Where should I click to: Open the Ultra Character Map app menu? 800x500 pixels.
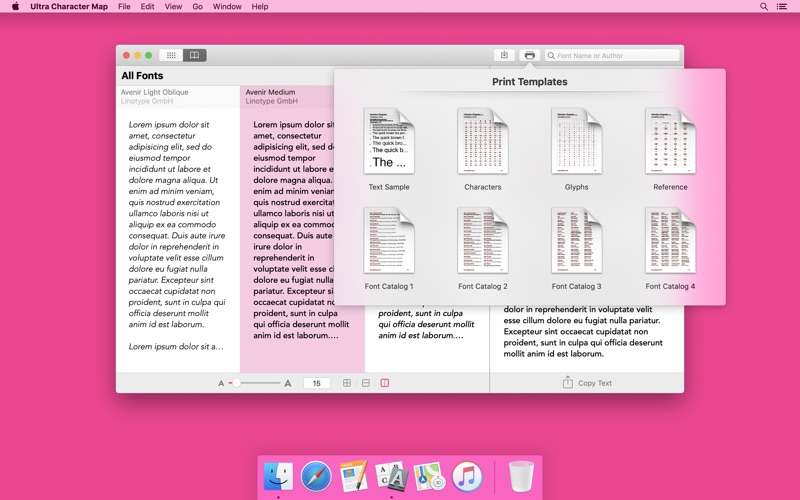point(69,7)
